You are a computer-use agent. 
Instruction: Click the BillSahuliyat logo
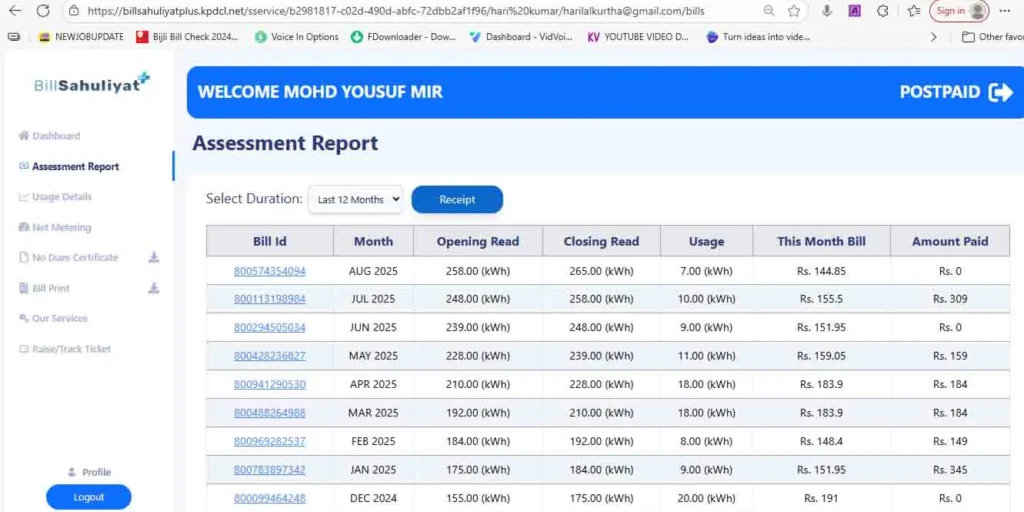pos(91,84)
